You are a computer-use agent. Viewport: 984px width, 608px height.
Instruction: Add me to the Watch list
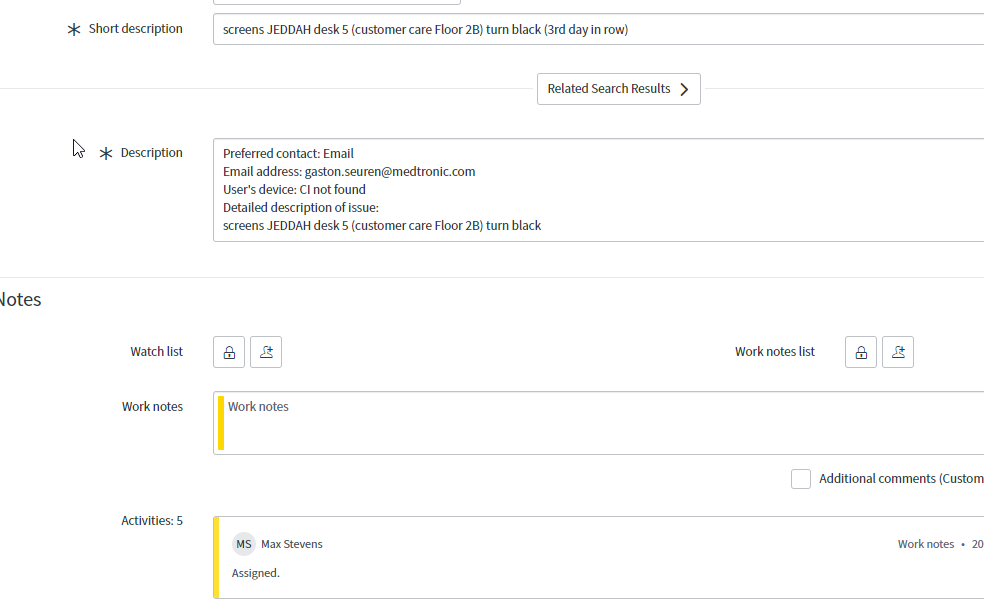[266, 352]
